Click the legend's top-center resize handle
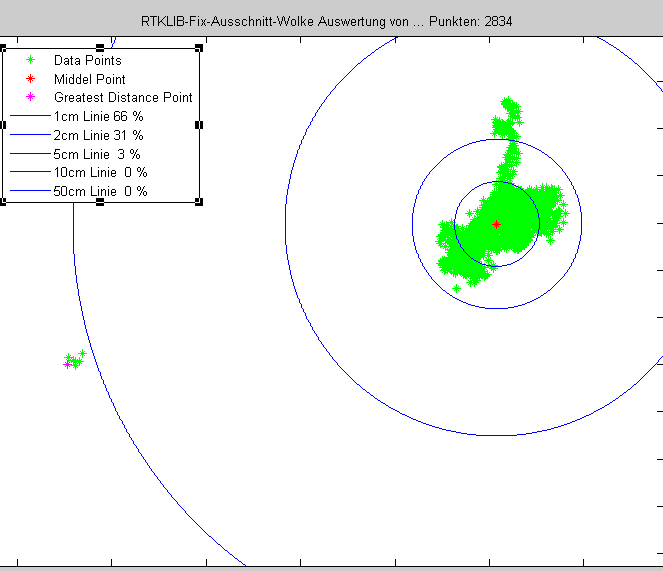 point(100,47)
